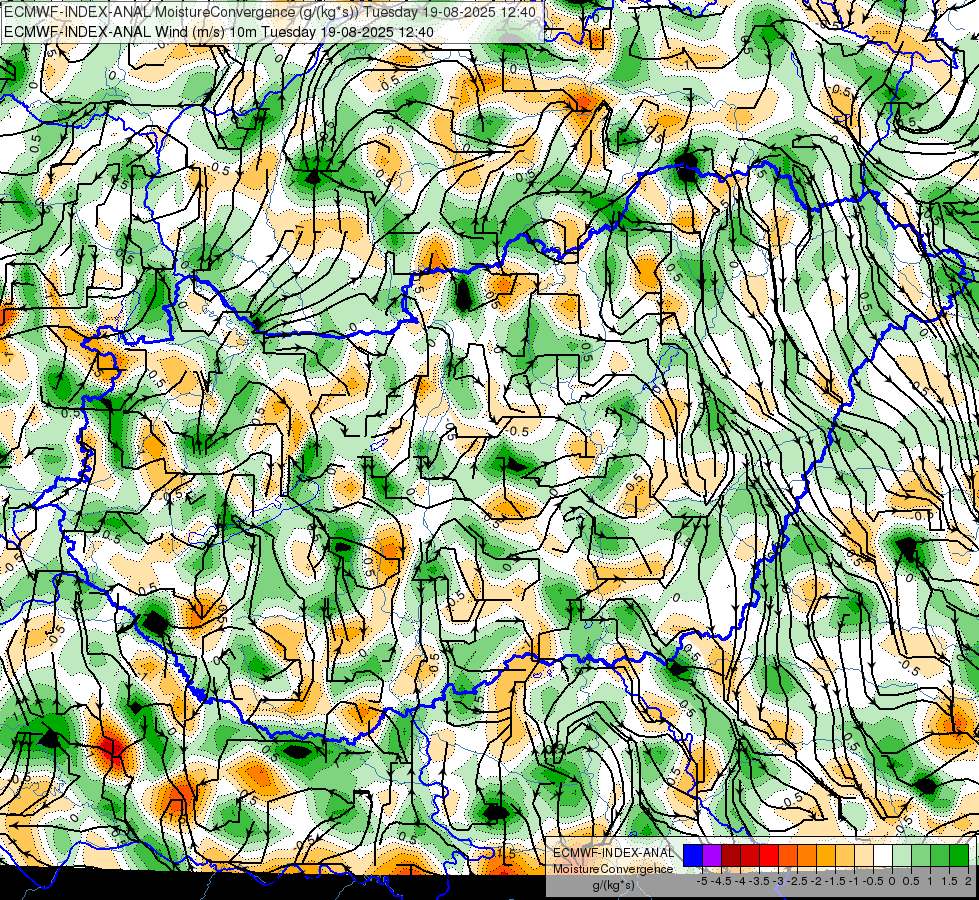
Task: Click the -4.5 tick value in legend
Action: [721, 881]
